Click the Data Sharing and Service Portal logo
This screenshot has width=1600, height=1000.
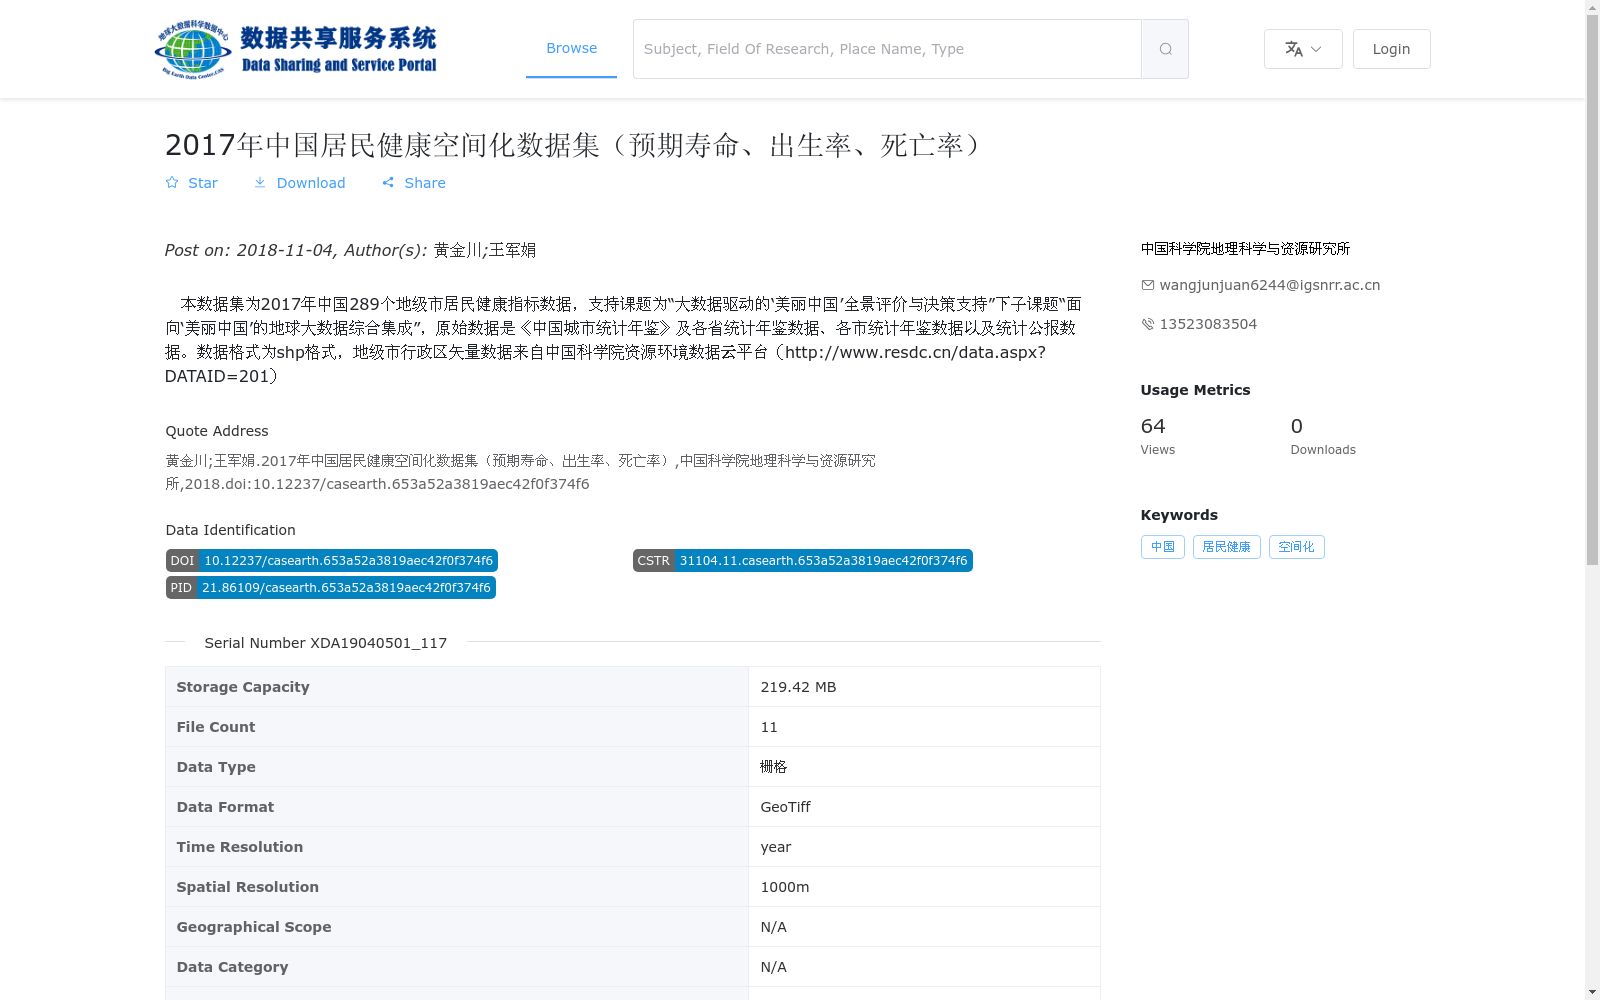click(296, 48)
